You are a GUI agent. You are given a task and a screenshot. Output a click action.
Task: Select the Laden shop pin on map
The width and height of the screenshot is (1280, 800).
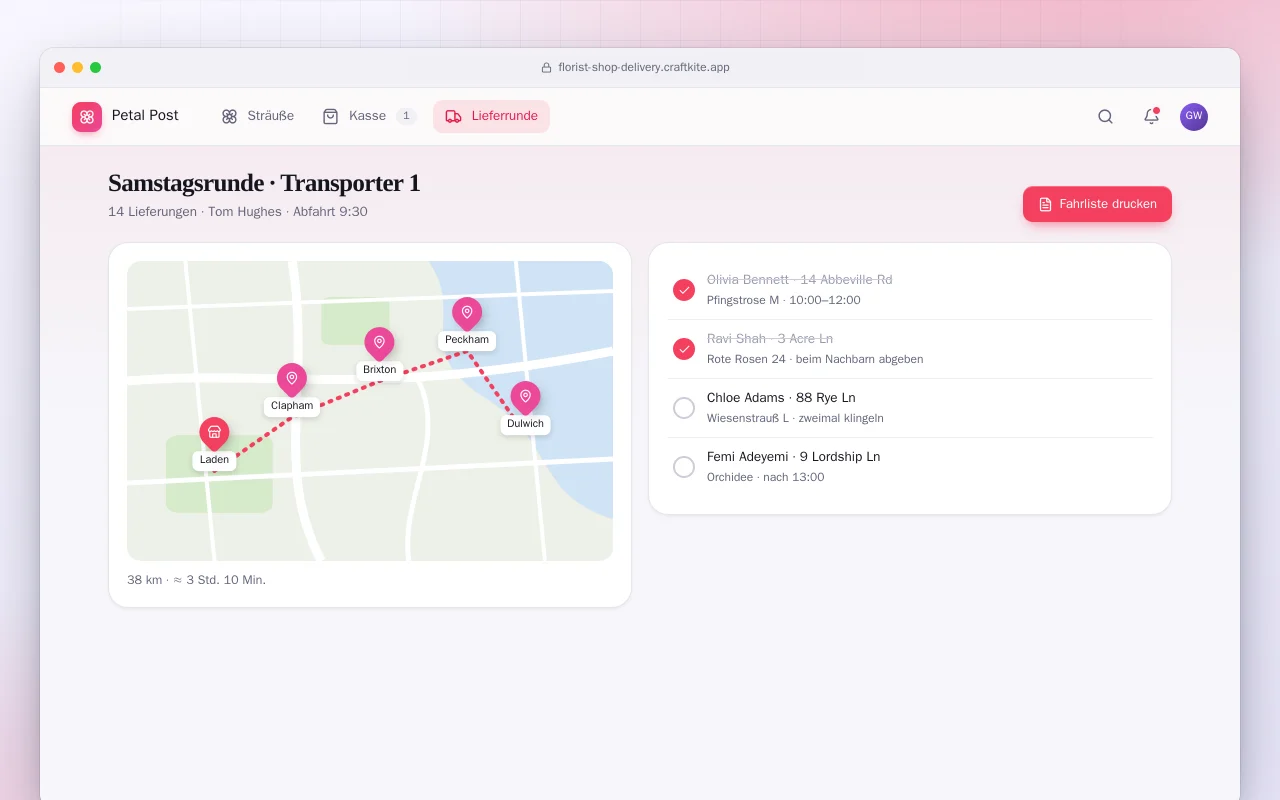(x=214, y=434)
